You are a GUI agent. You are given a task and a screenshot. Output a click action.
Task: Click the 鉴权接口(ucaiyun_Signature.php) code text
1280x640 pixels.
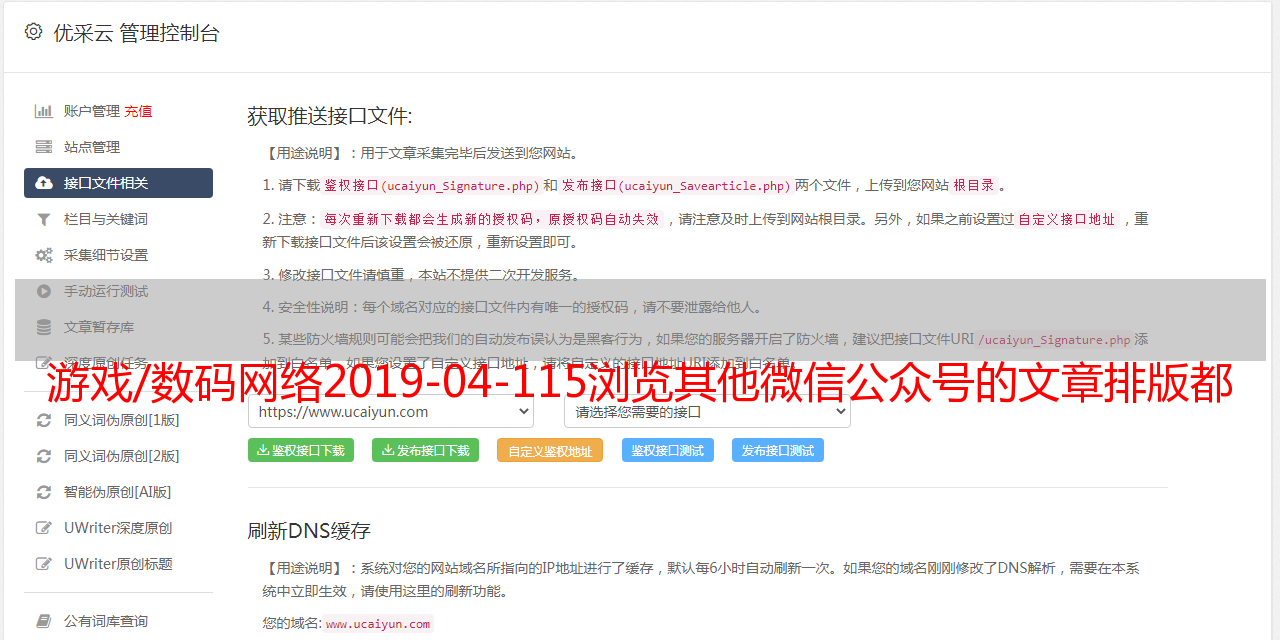point(431,185)
